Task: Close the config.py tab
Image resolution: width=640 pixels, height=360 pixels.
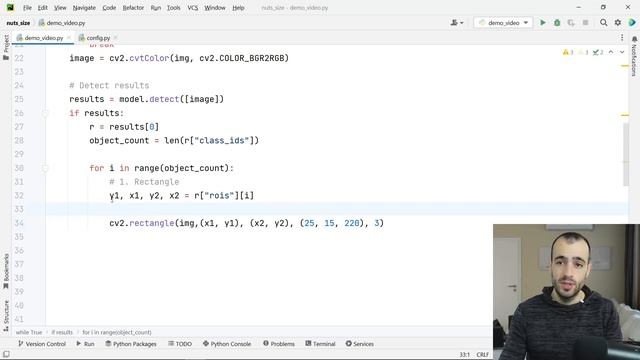Action: coord(116,38)
